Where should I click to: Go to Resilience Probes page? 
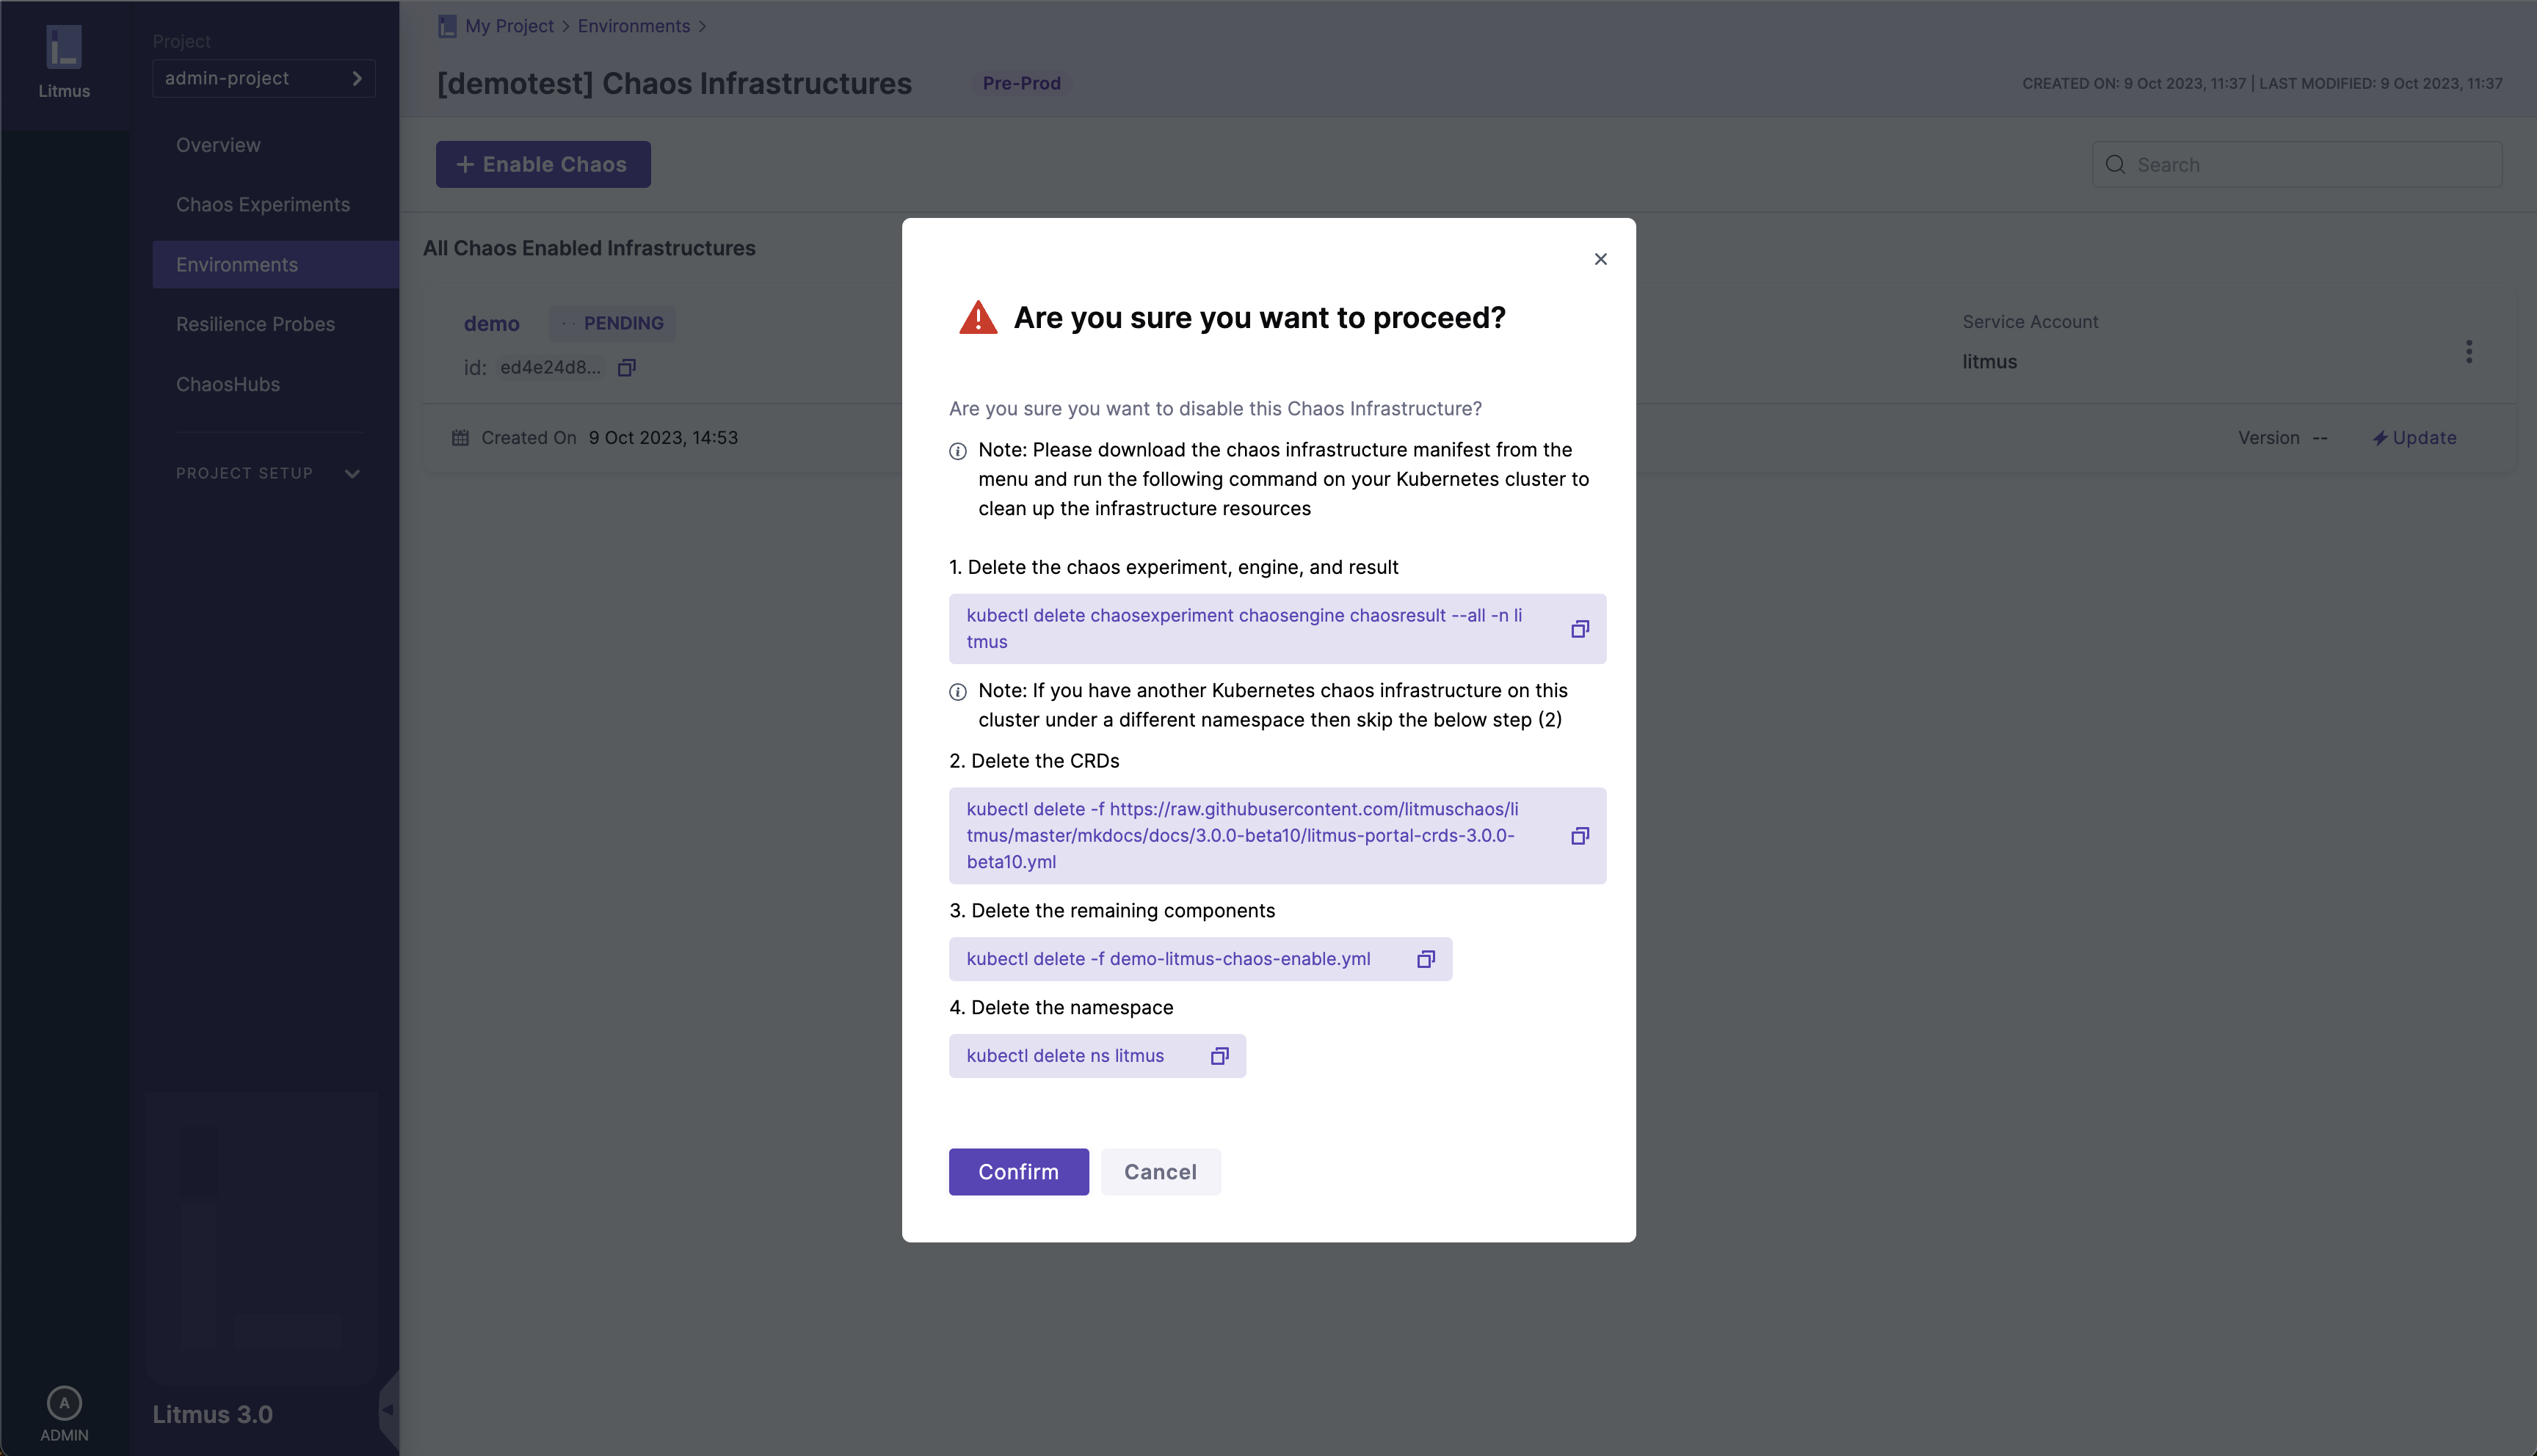(x=255, y=324)
